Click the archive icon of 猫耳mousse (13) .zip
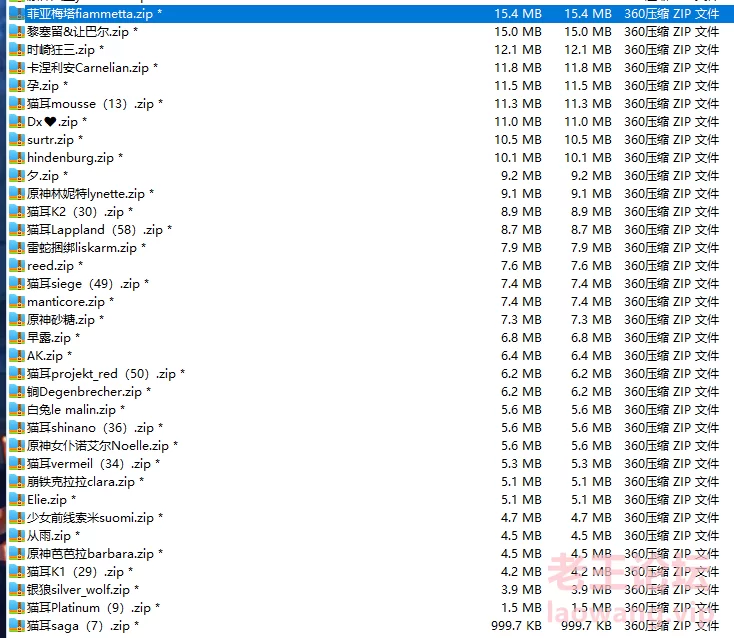This screenshot has height=638, width=734. [17, 104]
